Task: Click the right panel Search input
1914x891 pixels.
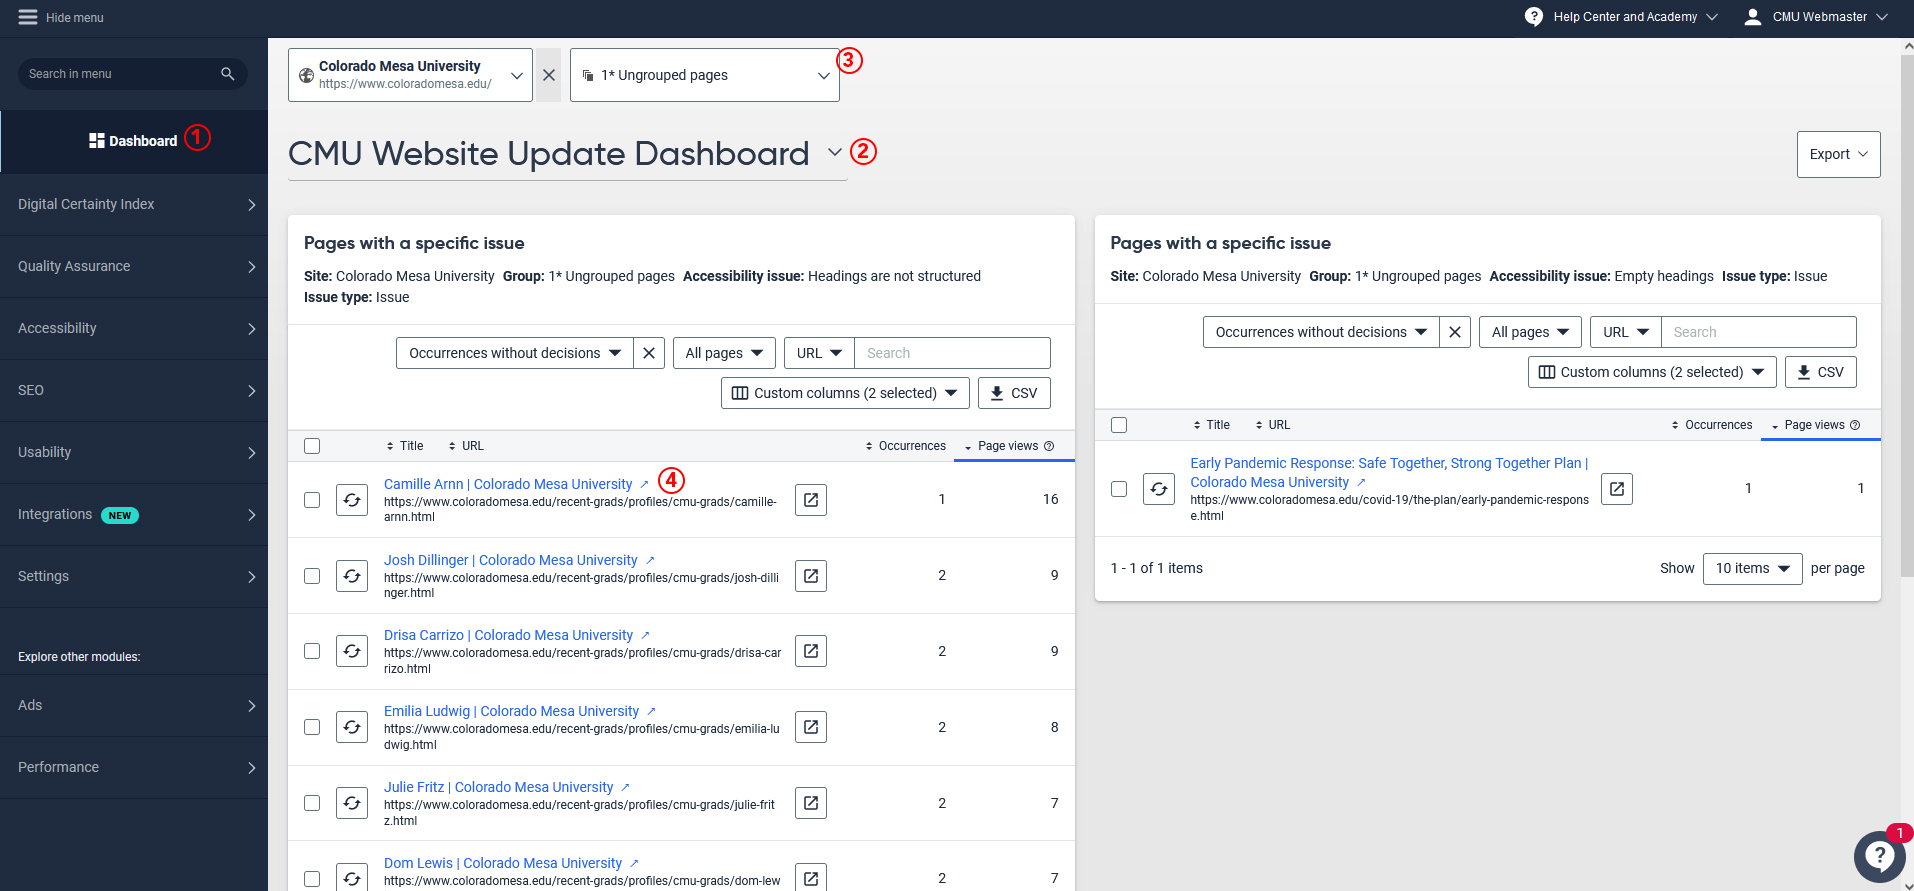Action: tap(1759, 332)
